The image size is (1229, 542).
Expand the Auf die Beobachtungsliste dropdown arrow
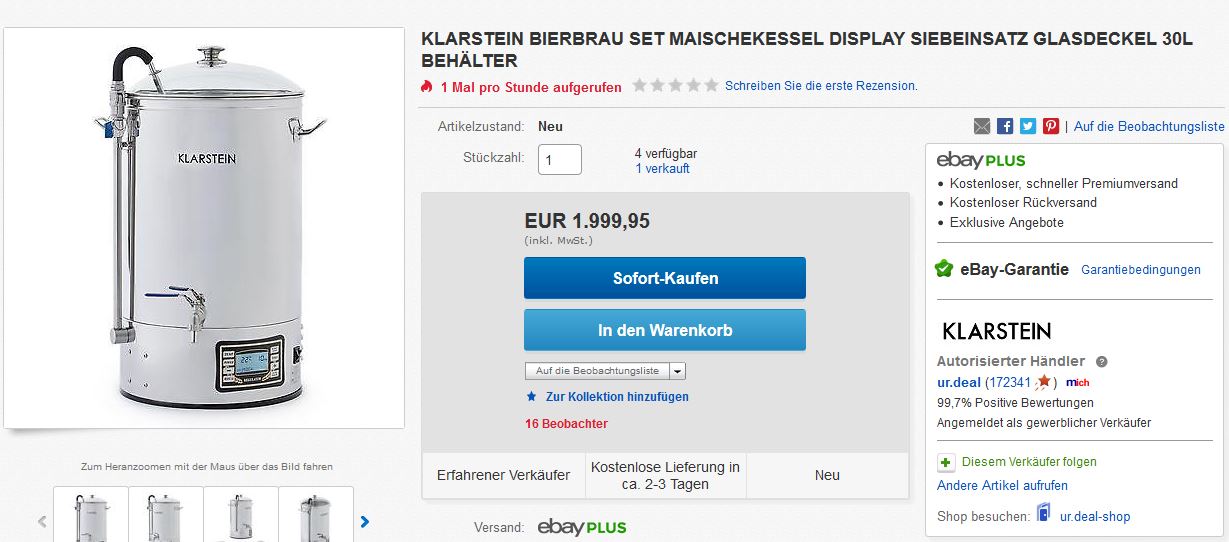pyautogui.click(x=677, y=371)
